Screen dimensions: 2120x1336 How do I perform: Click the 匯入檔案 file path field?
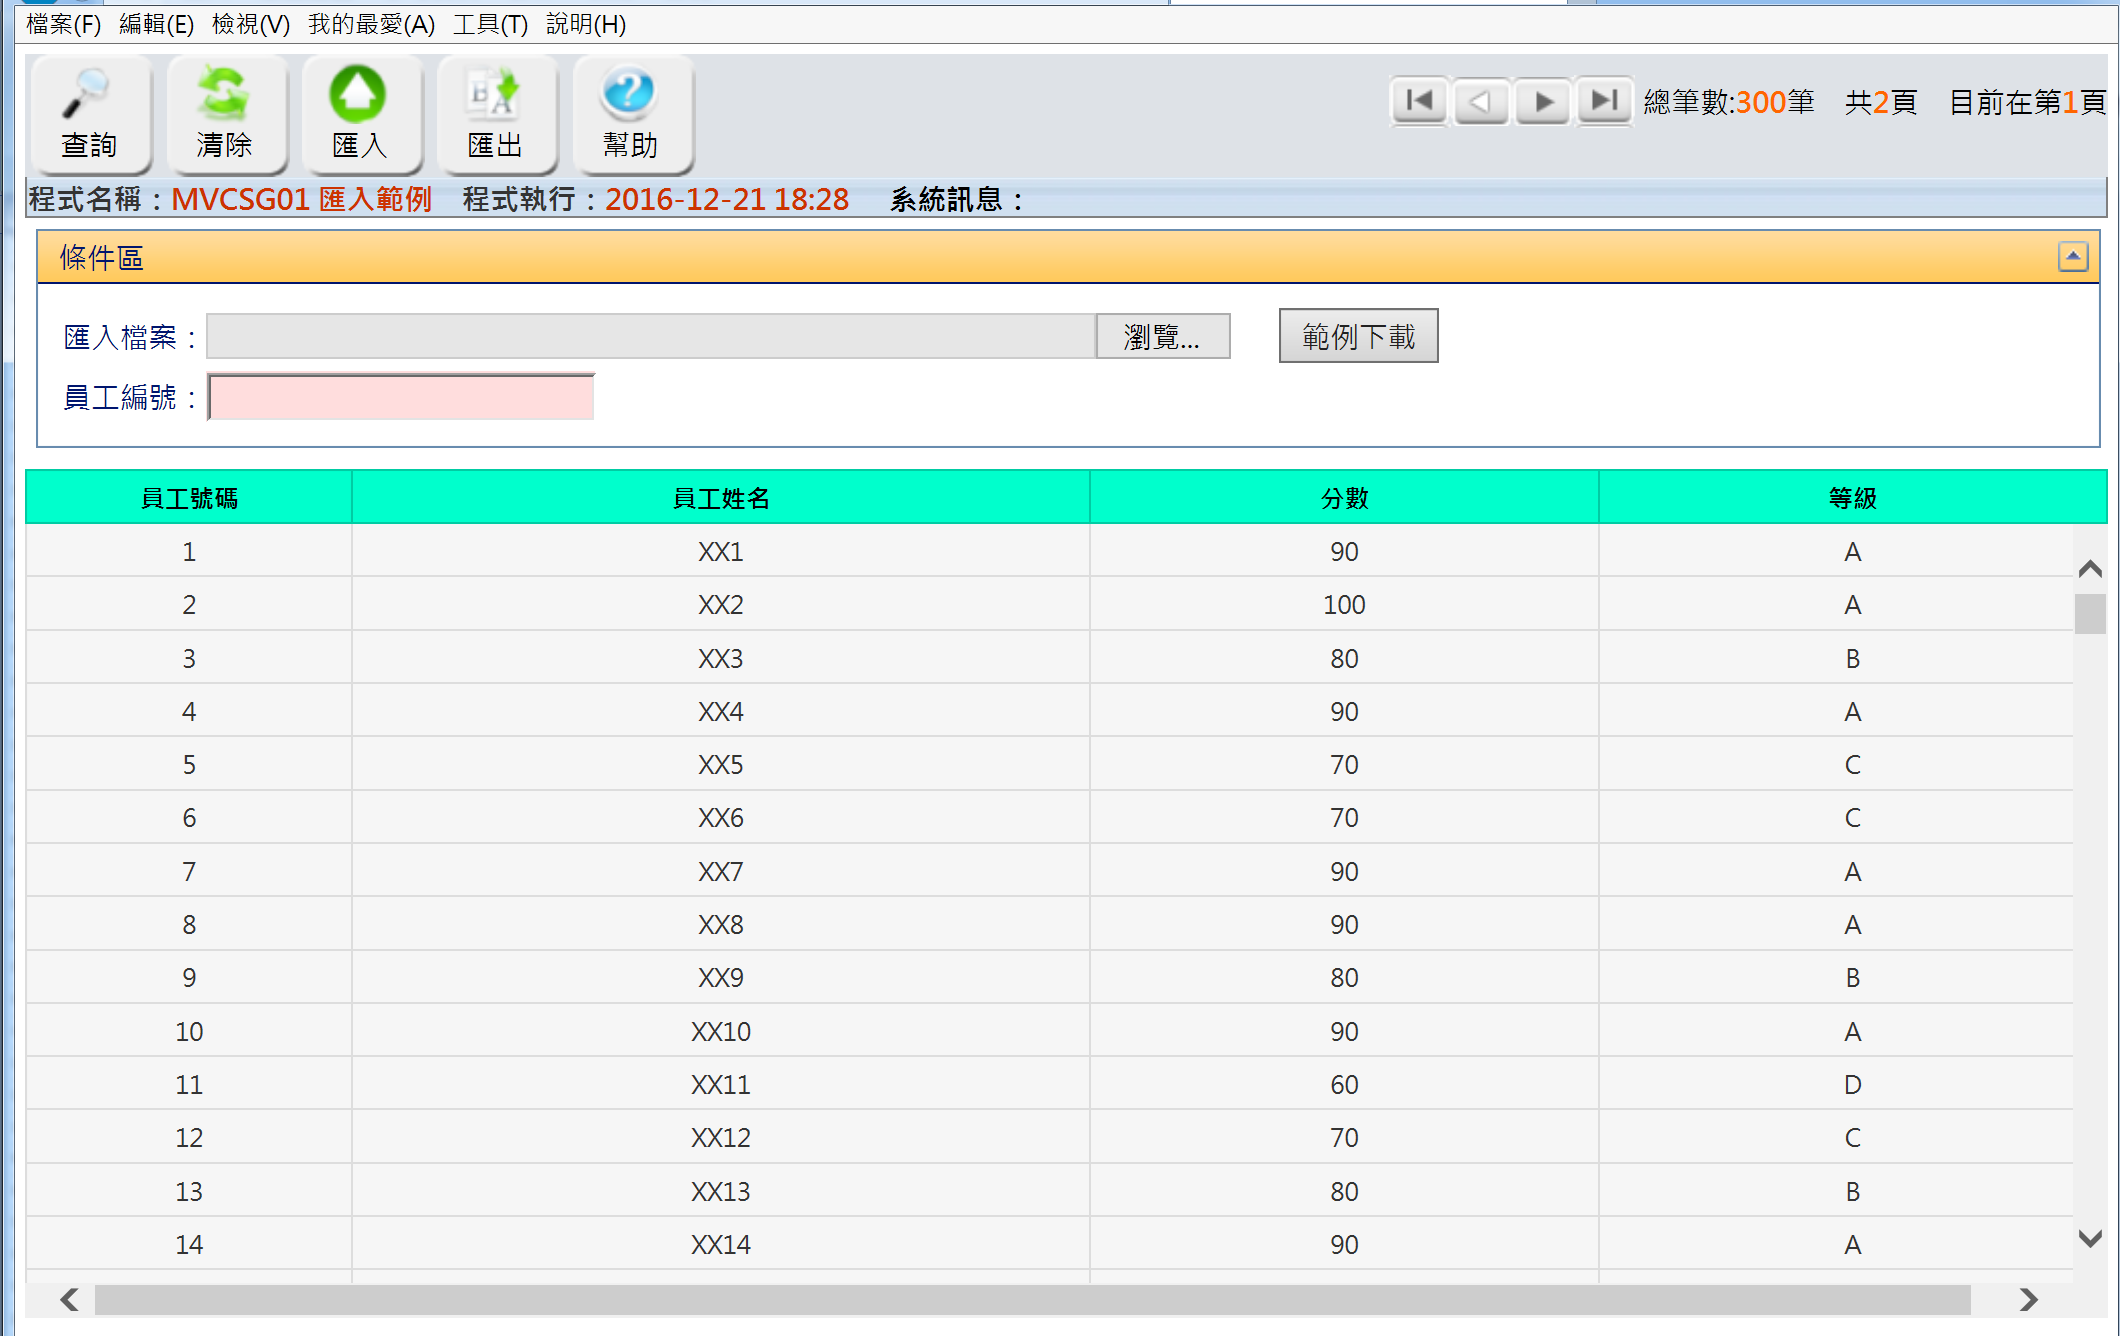click(651, 337)
